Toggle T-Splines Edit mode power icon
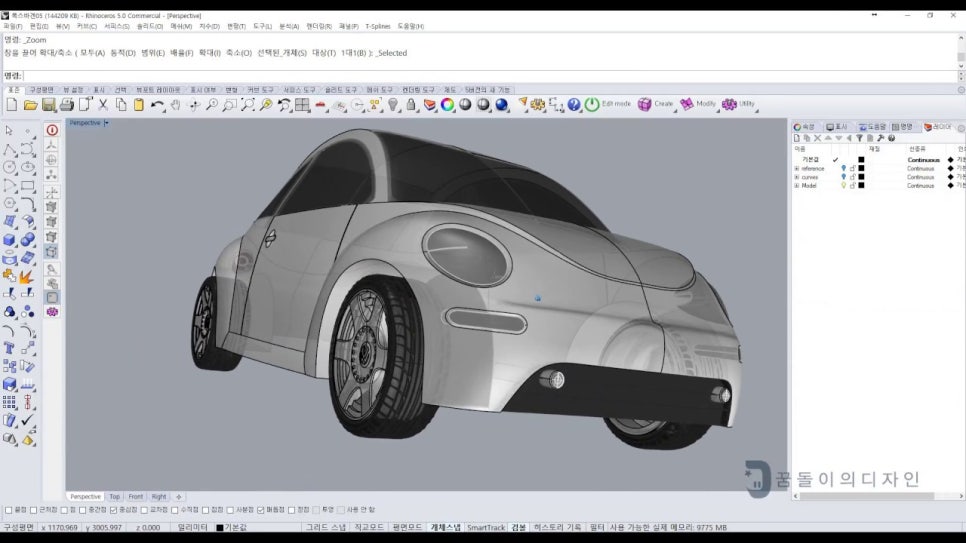The image size is (966, 543). (x=592, y=104)
